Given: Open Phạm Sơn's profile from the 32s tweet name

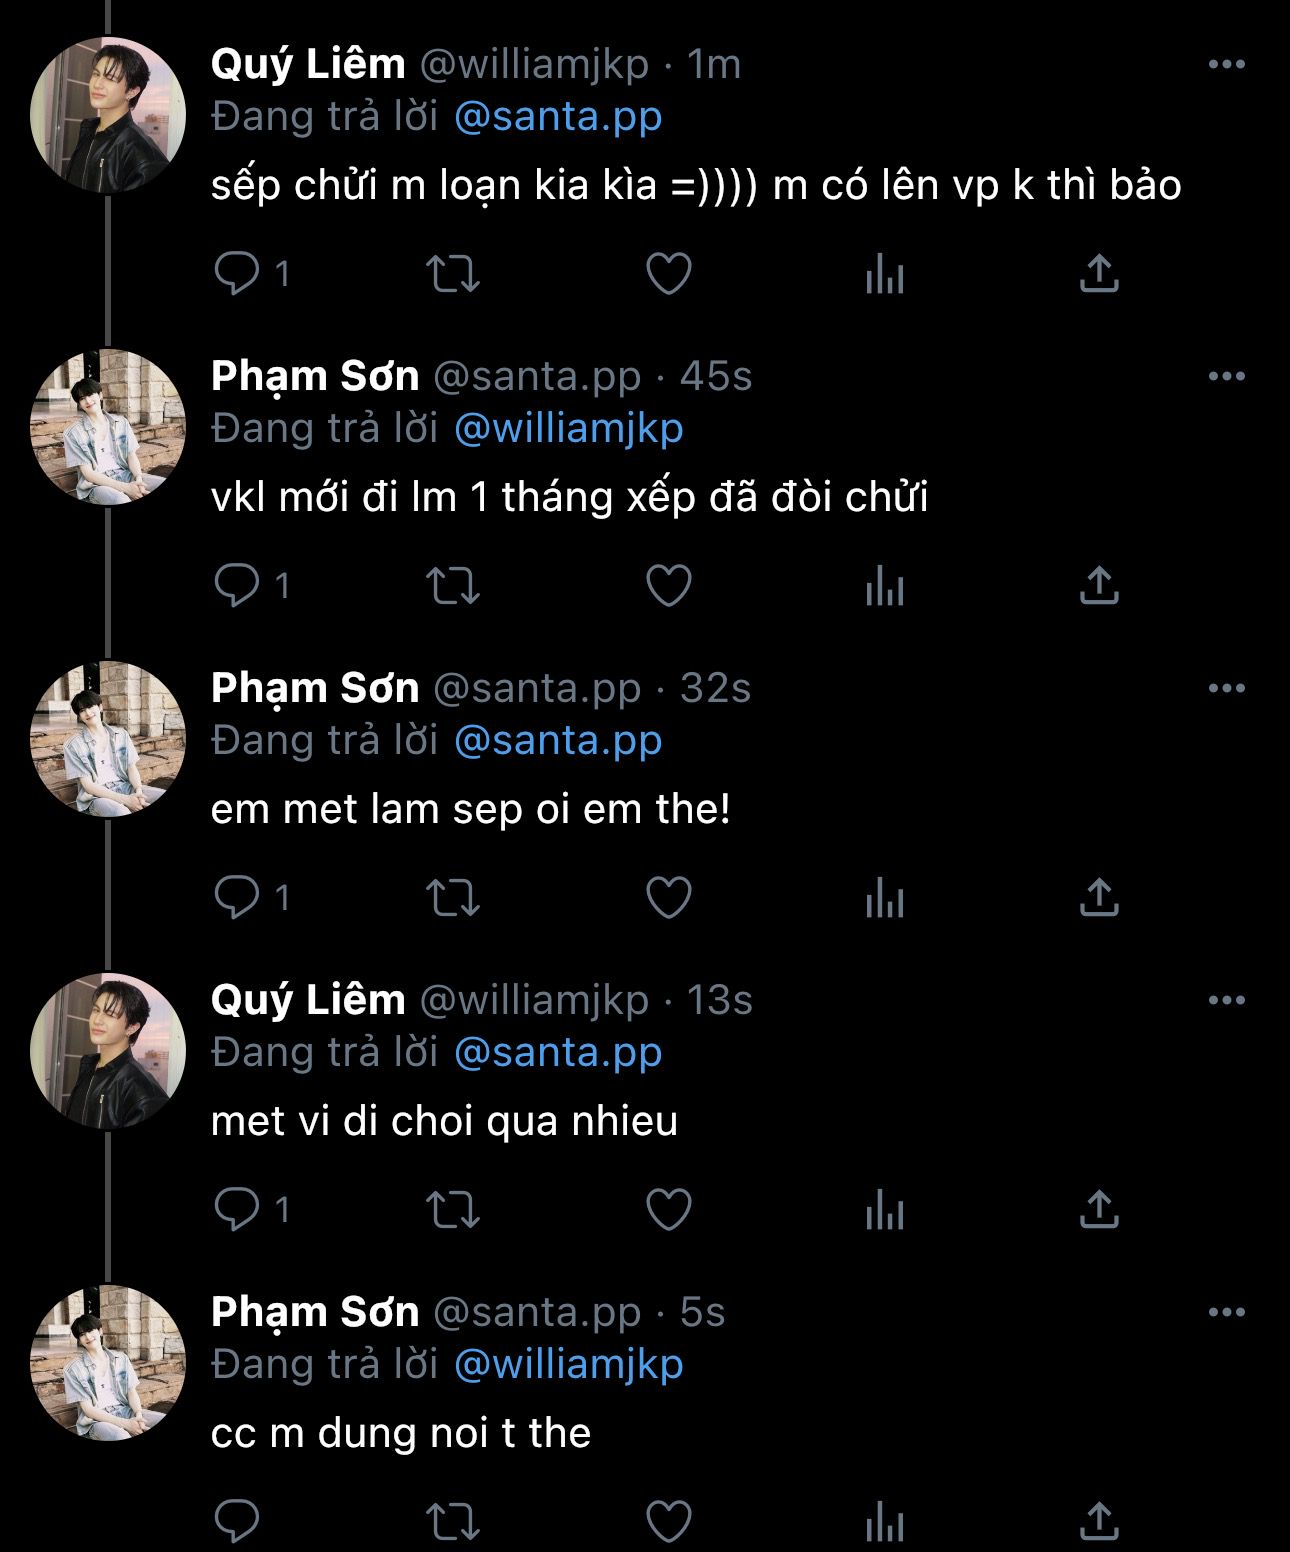Looking at the screenshot, I should (314, 688).
